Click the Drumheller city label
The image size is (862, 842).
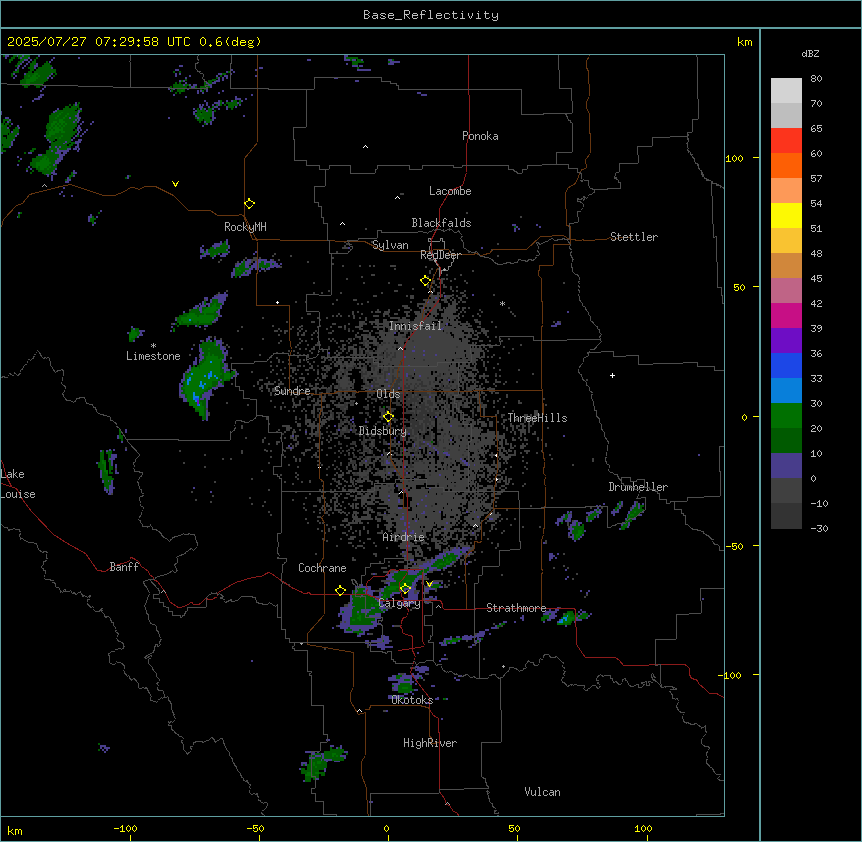(x=638, y=487)
